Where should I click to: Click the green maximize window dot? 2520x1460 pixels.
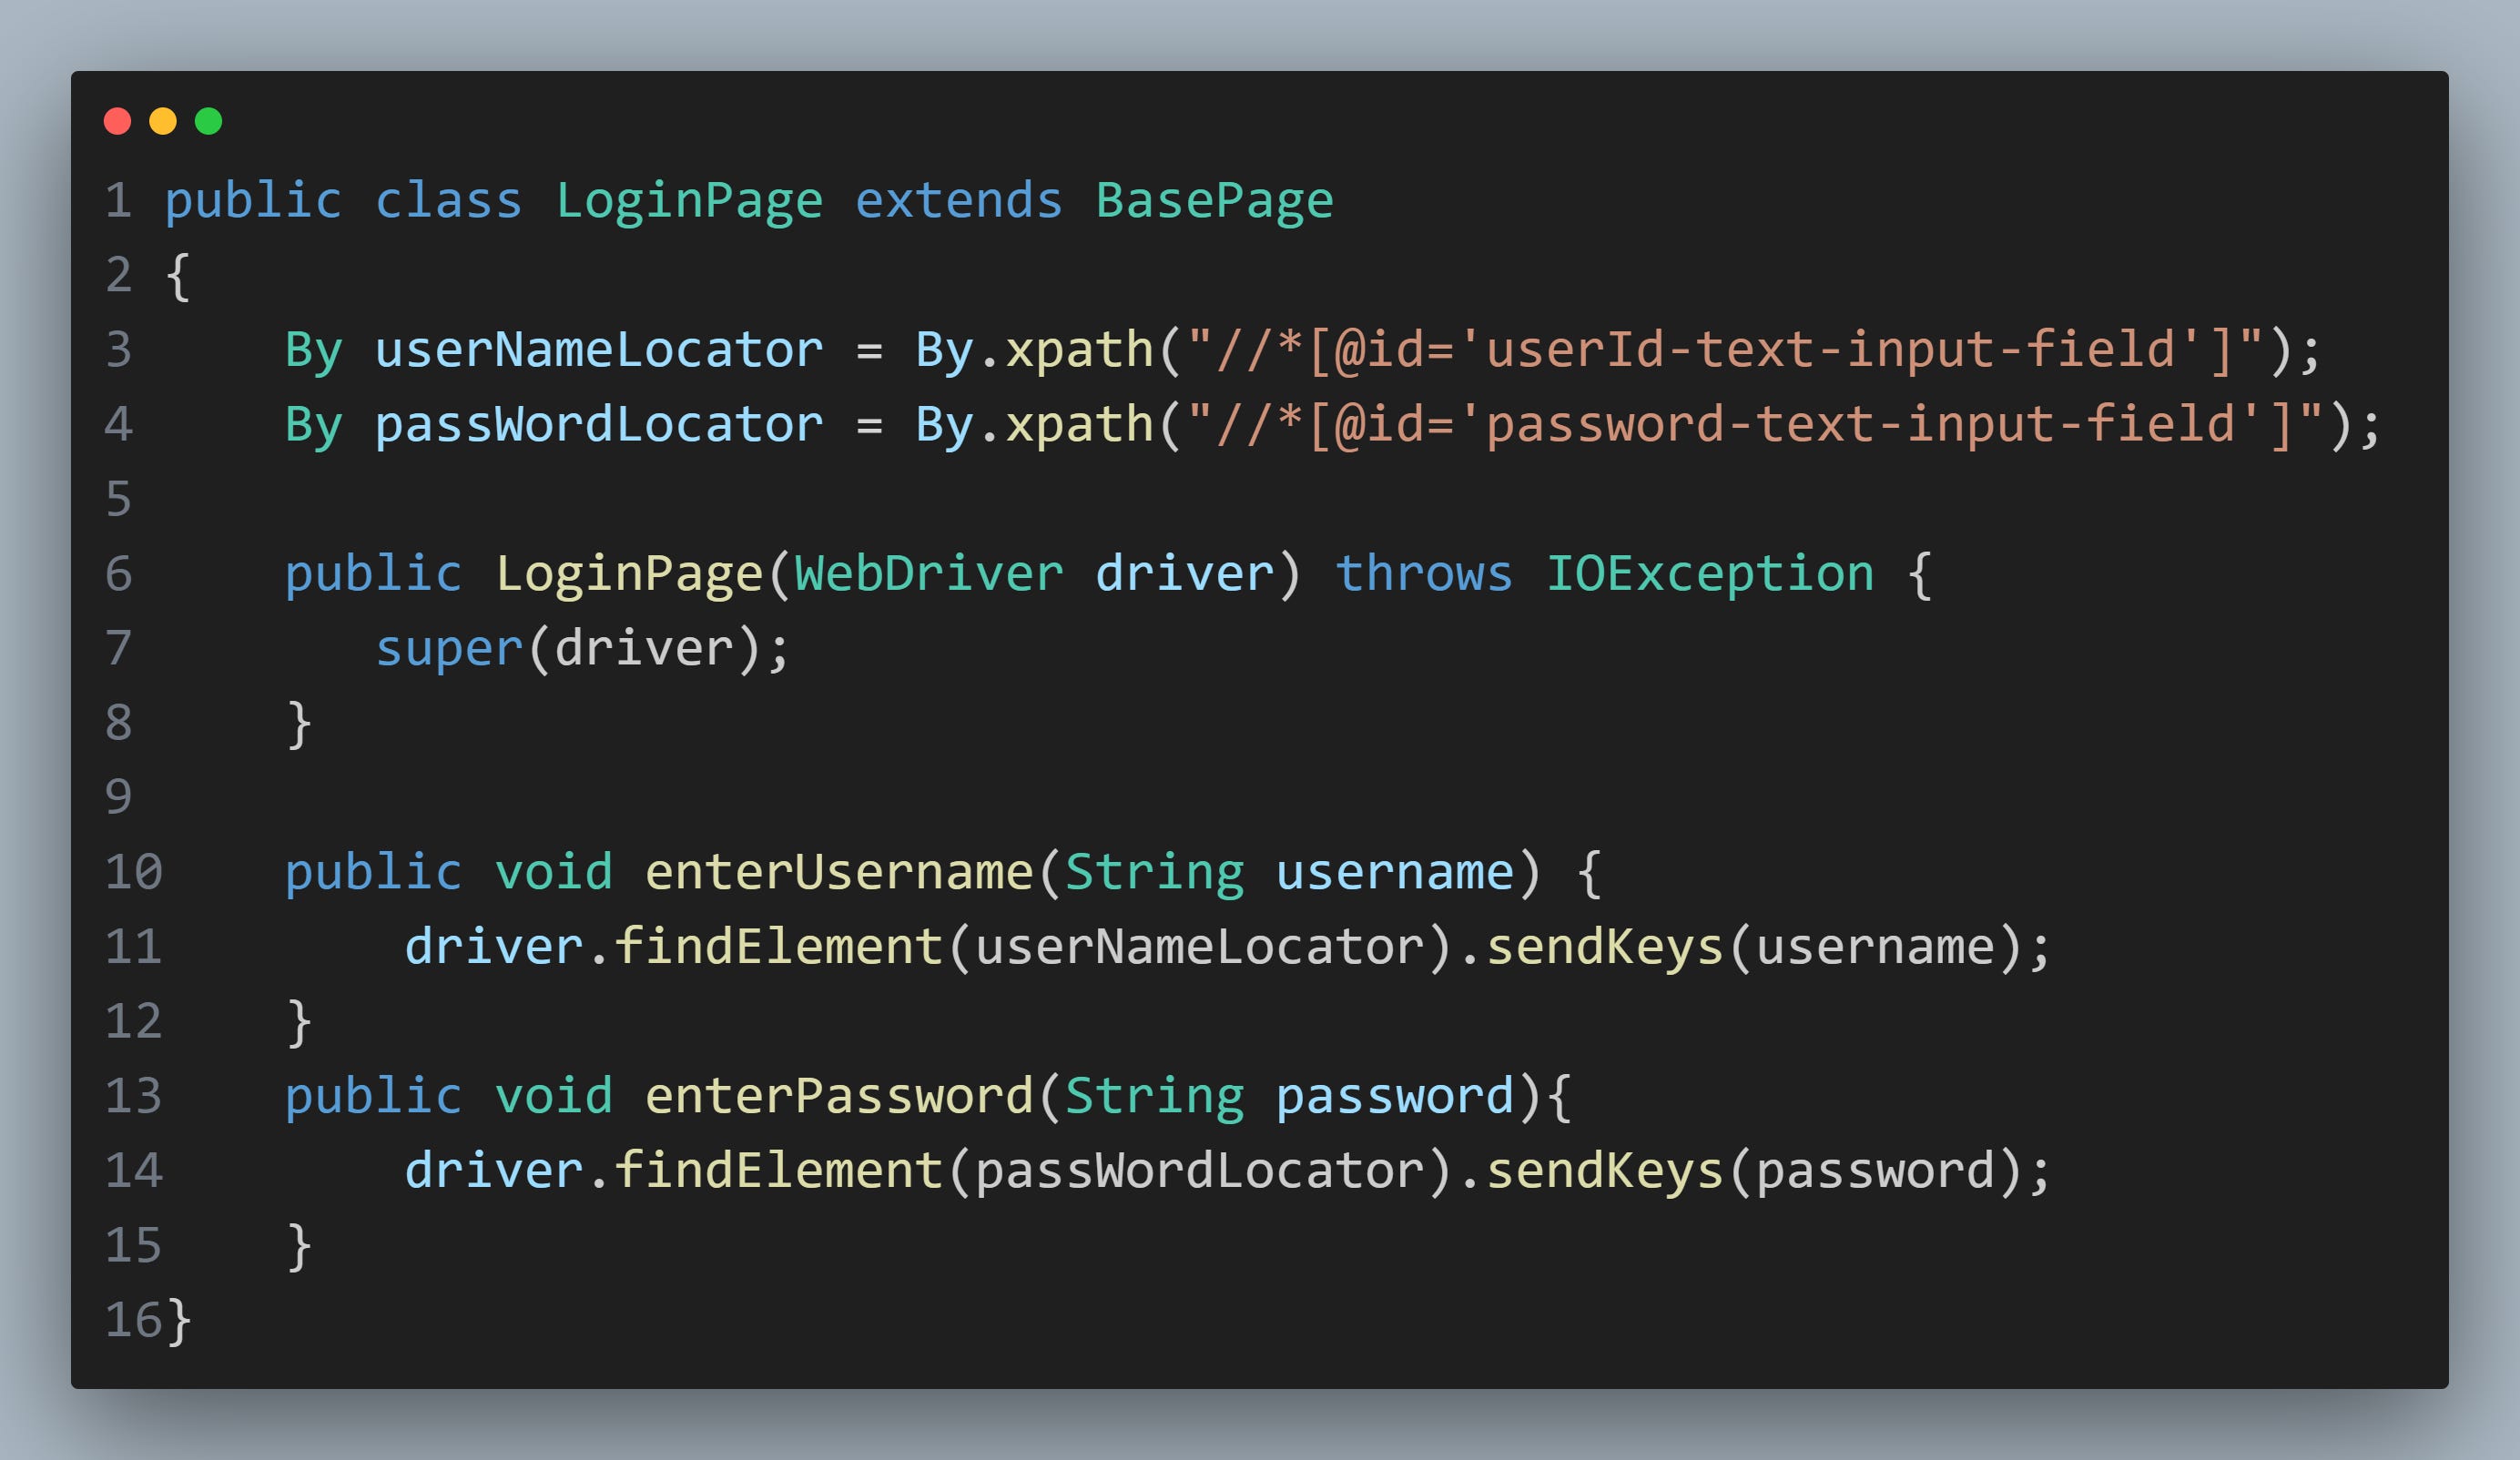click(208, 121)
